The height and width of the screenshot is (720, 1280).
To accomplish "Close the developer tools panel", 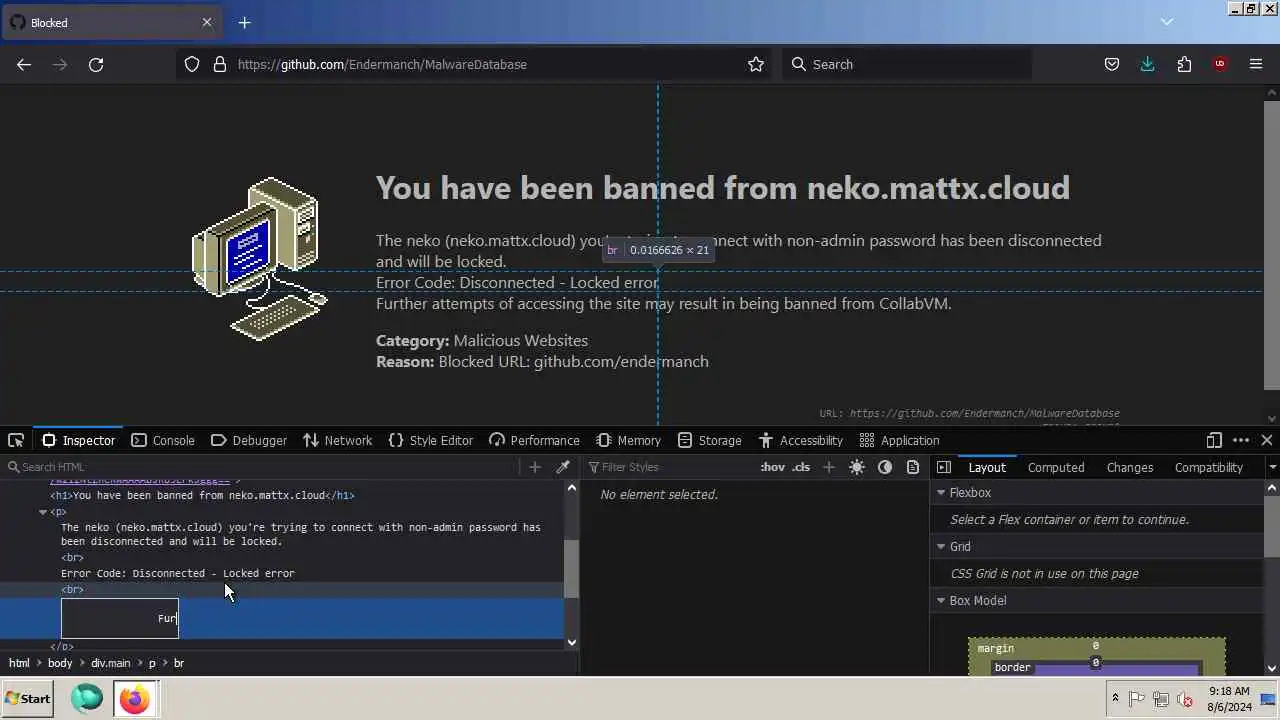I will (1267, 440).
